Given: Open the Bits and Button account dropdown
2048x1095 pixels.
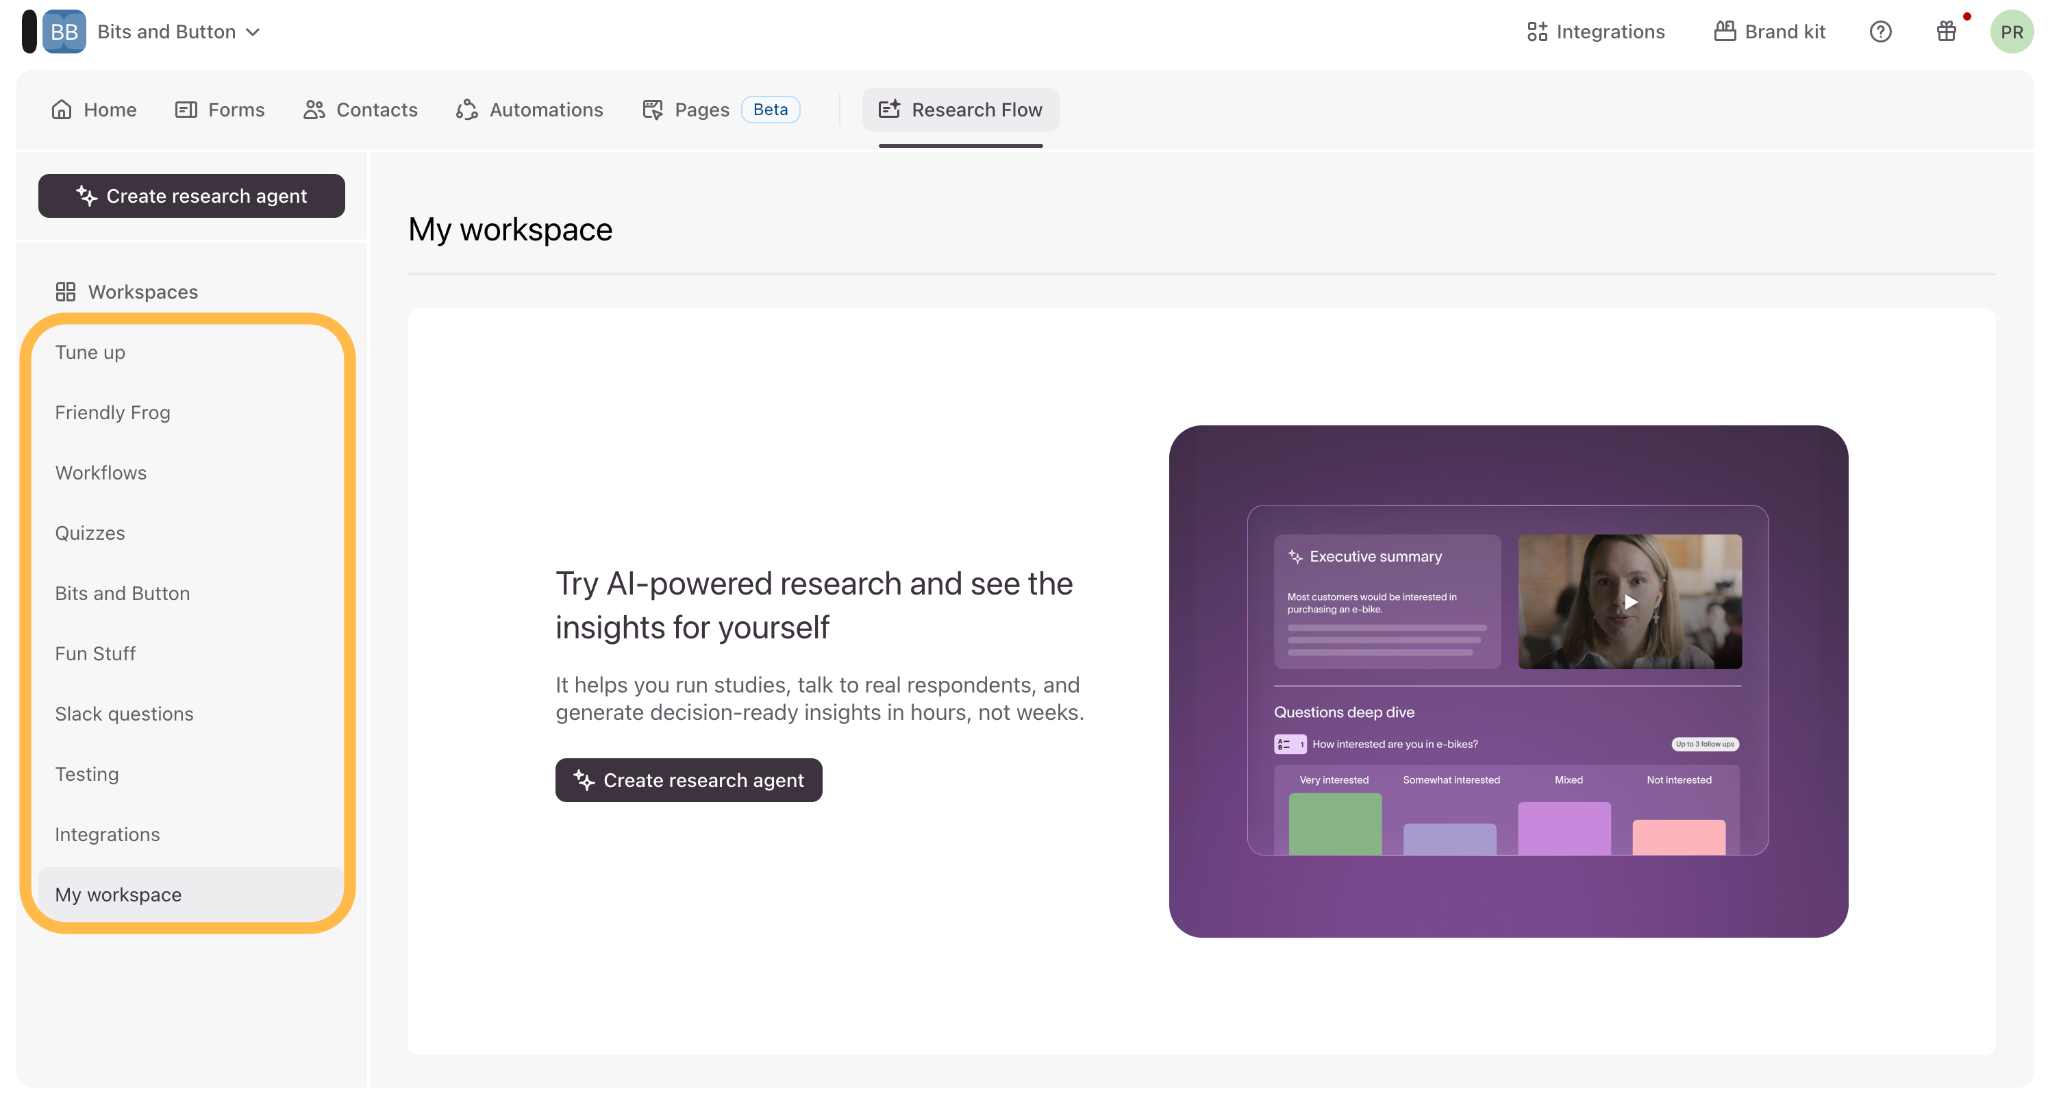Looking at the screenshot, I should (179, 32).
